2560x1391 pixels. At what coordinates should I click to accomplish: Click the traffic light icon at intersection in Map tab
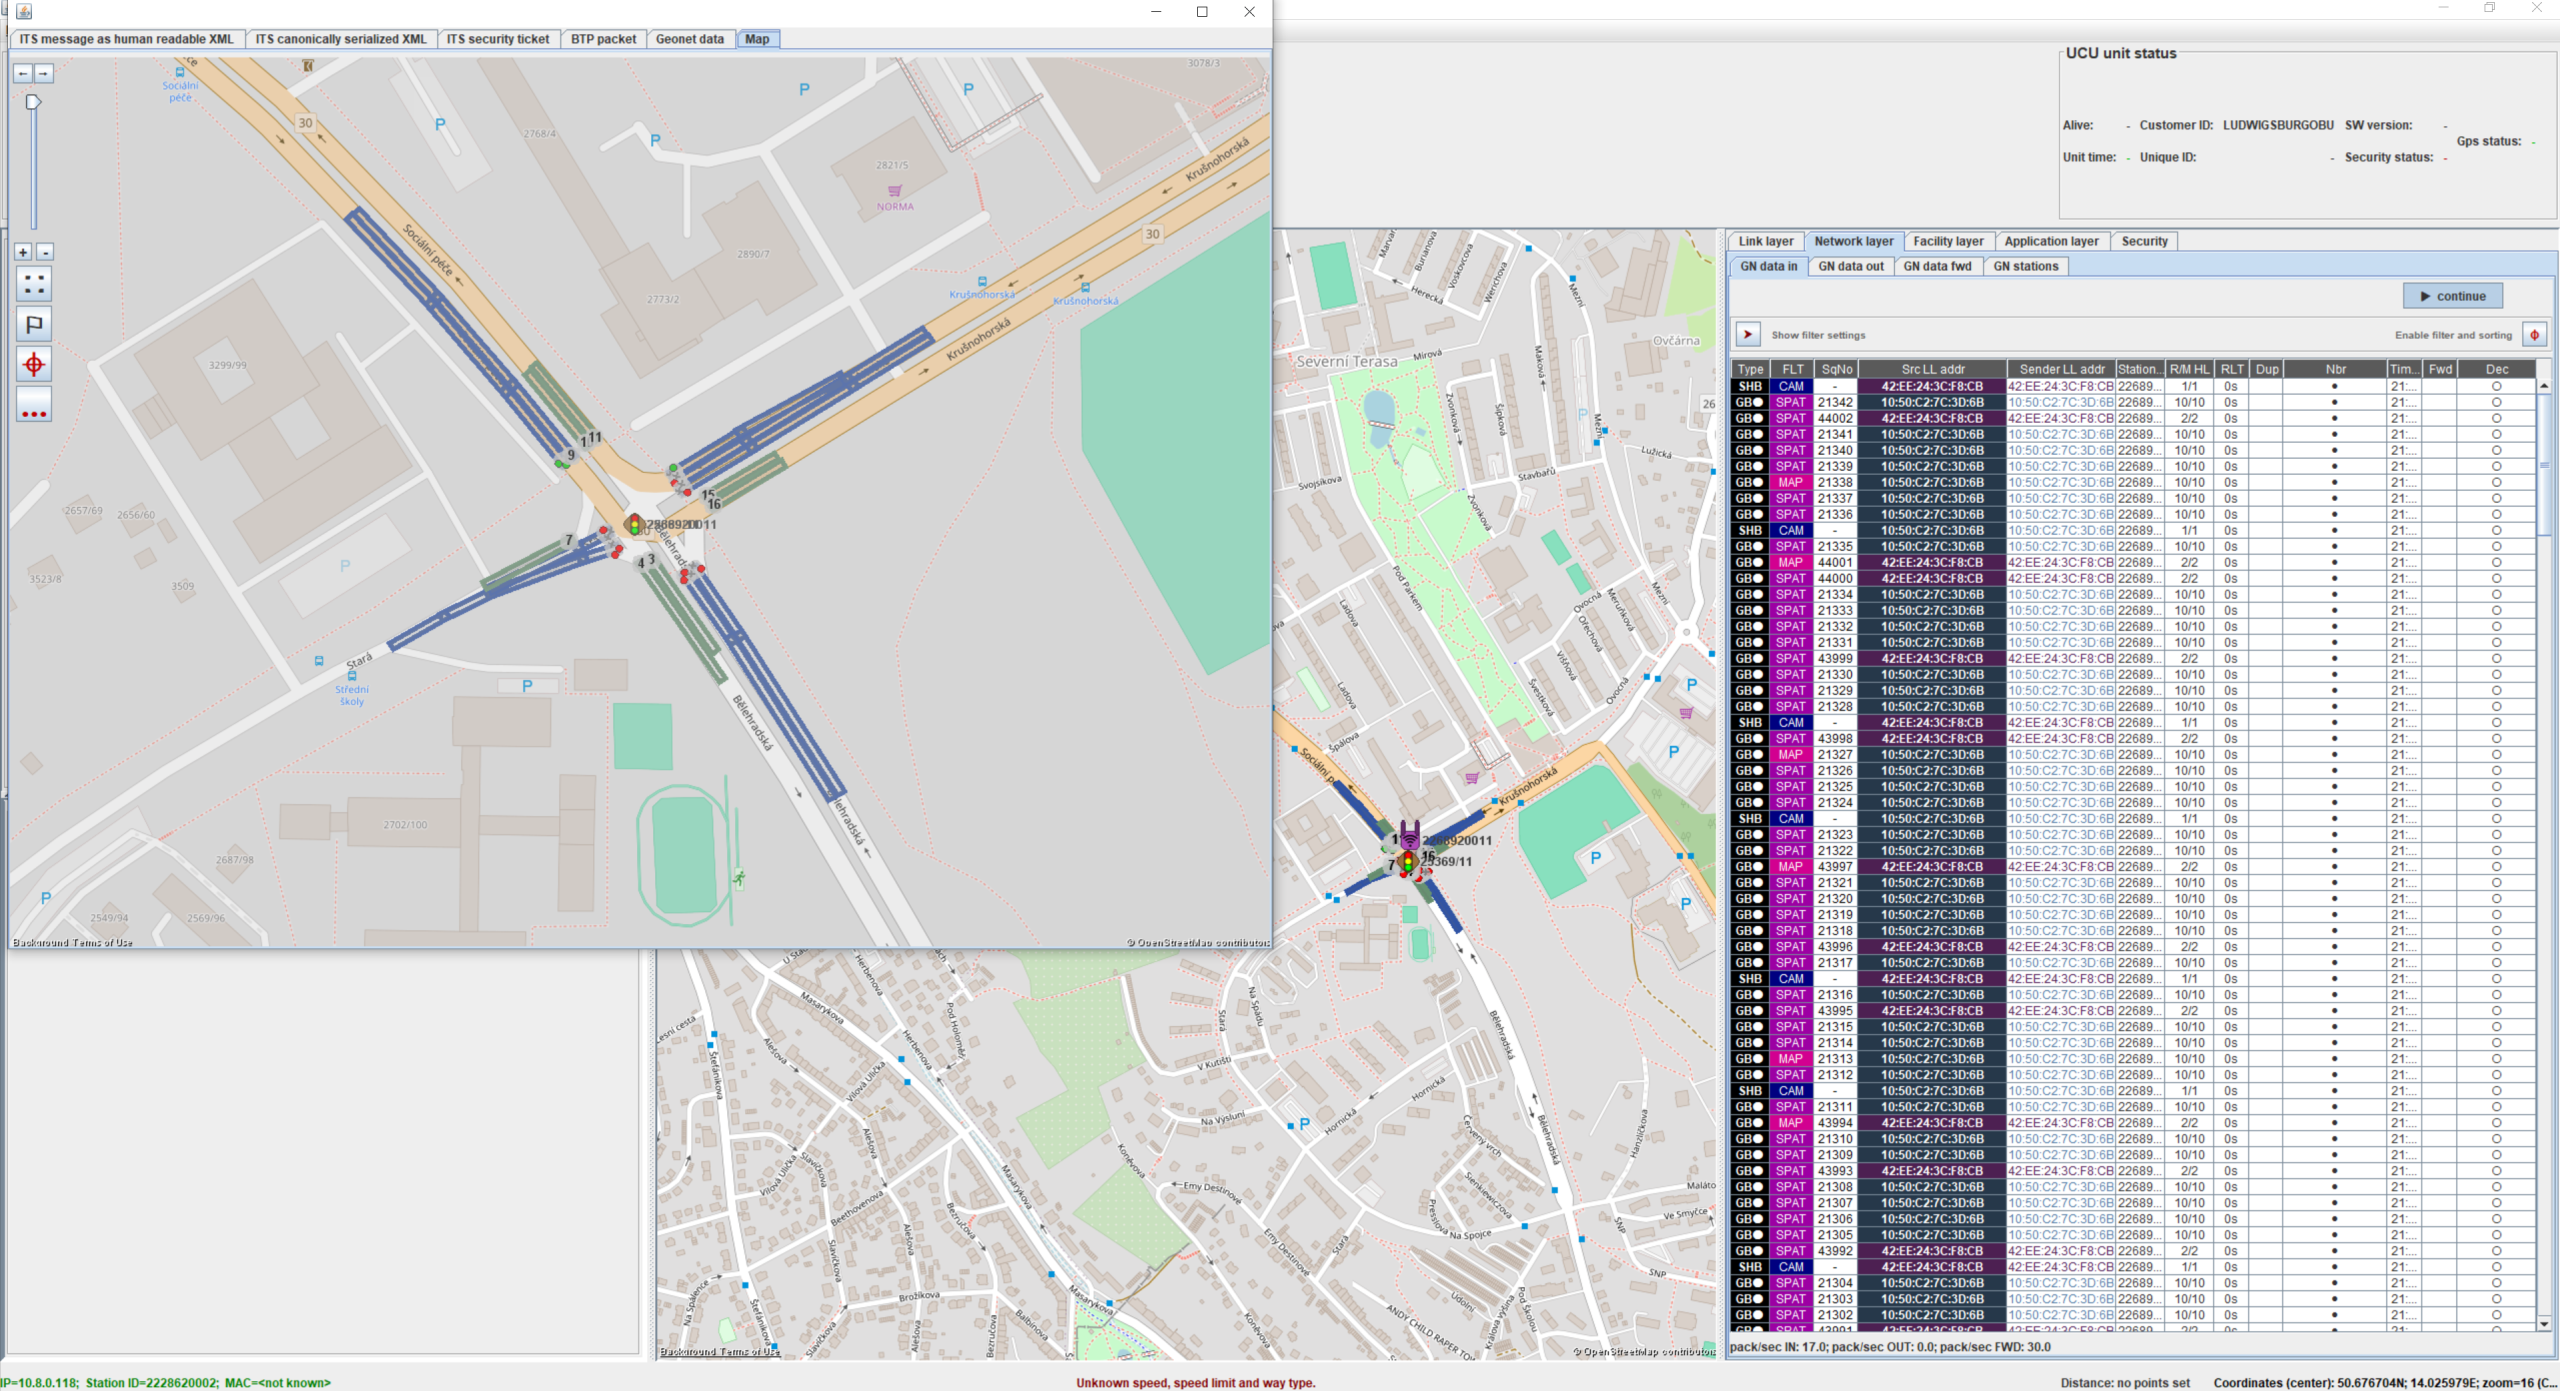pos(634,524)
